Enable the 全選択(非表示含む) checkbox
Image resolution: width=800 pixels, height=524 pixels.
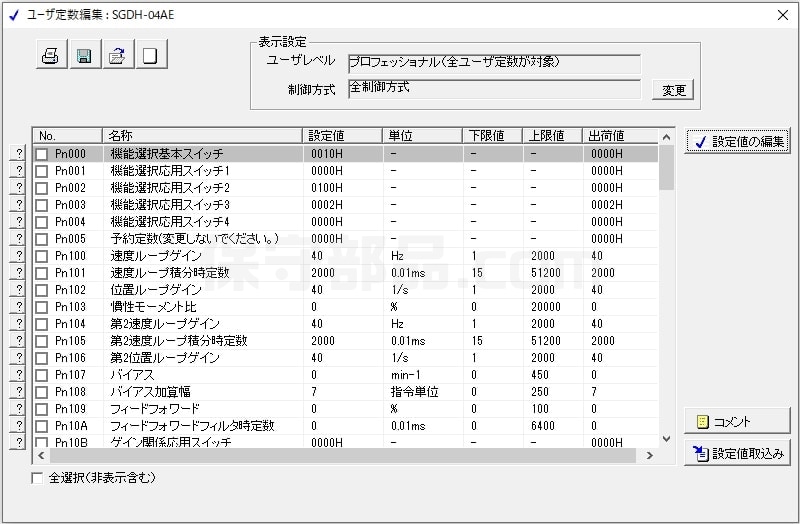[38, 478]
